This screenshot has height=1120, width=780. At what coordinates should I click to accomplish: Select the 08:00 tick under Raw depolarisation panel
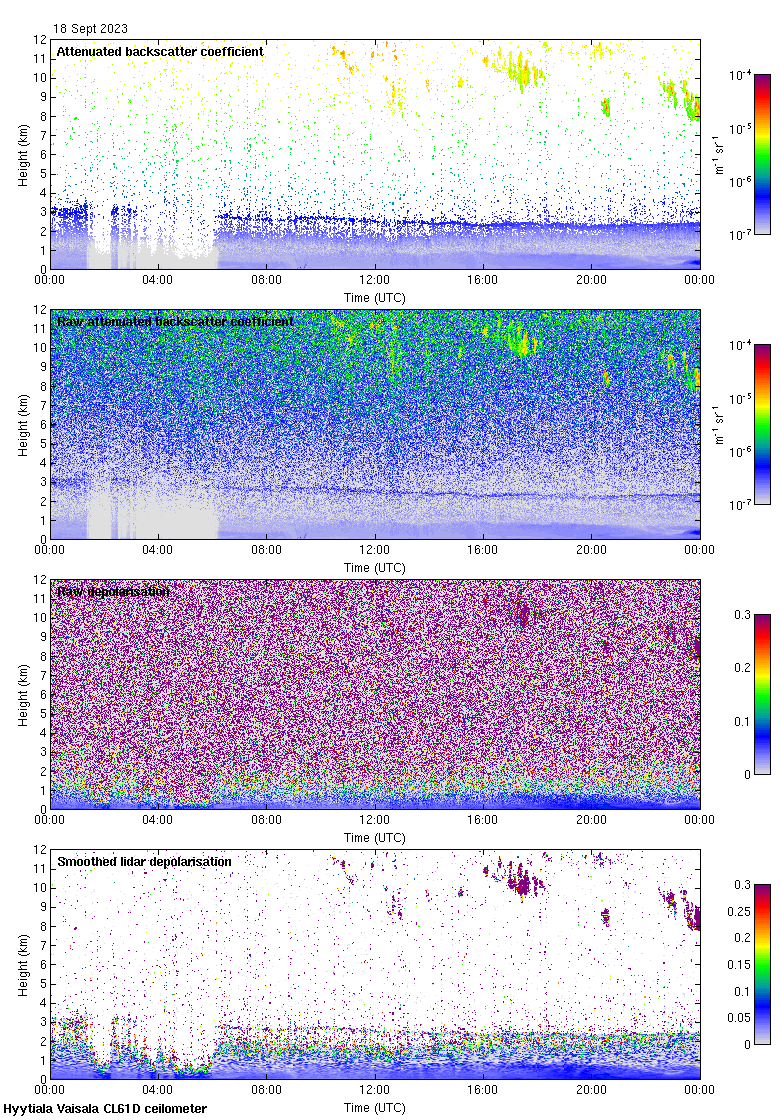(x=267, y=822)
